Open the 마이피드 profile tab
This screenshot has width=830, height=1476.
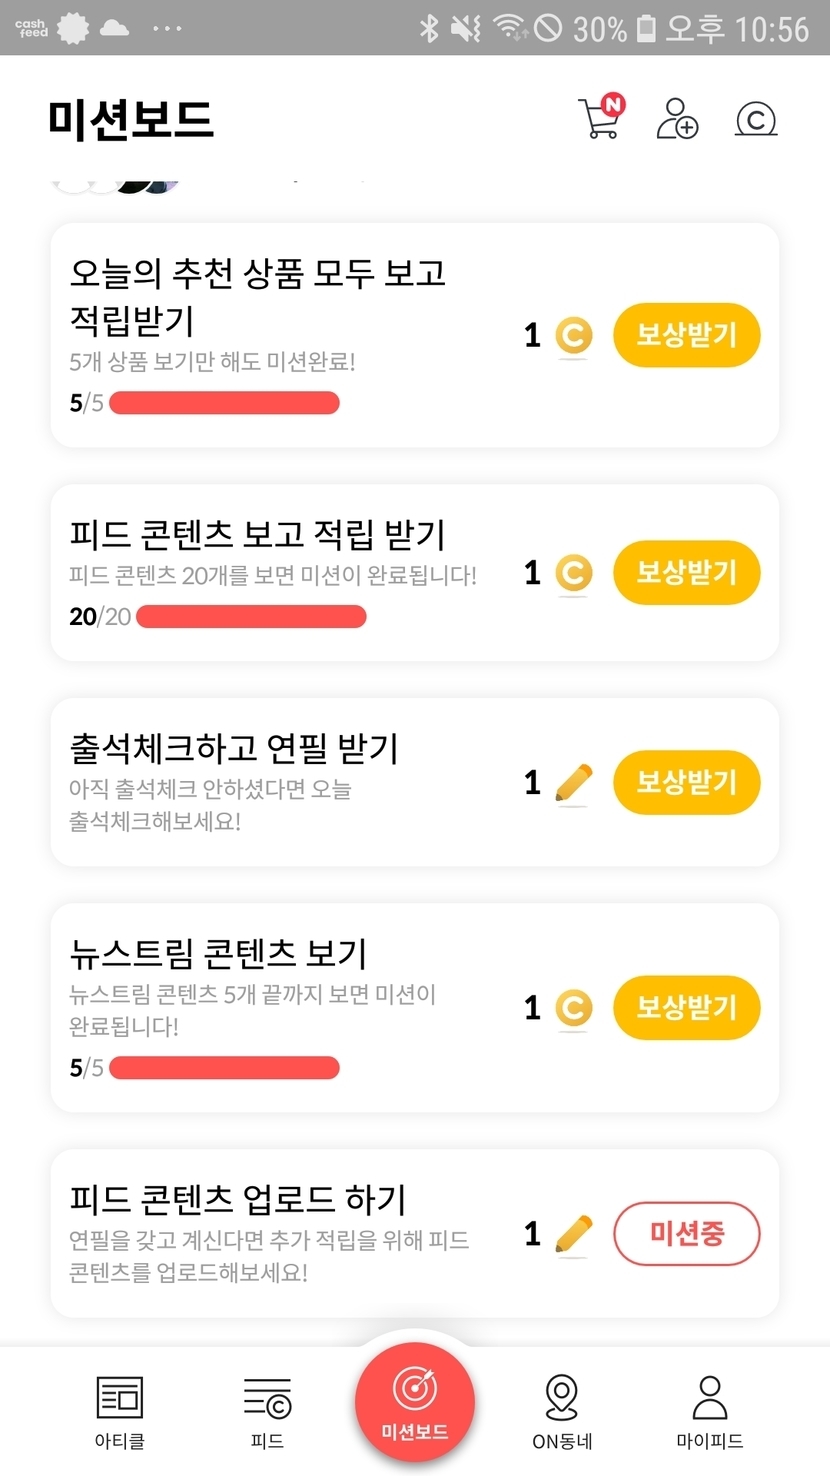click(710, 1410)
